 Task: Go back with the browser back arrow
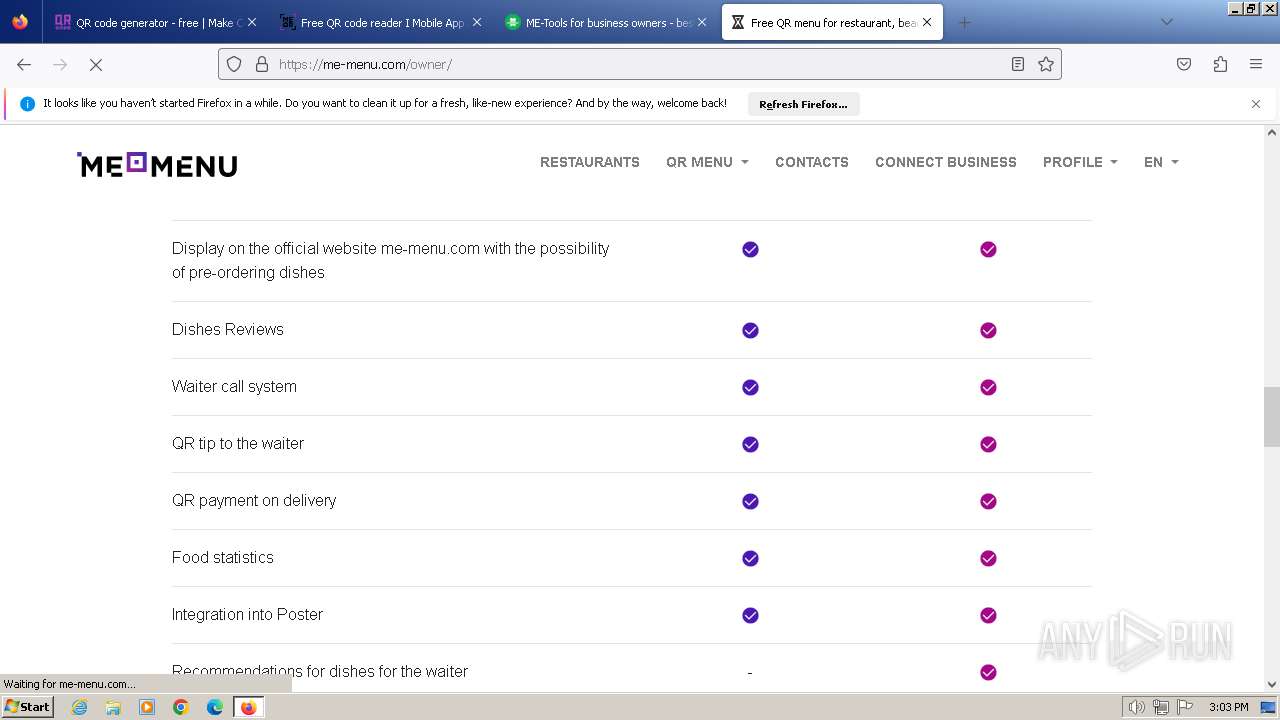24,64
